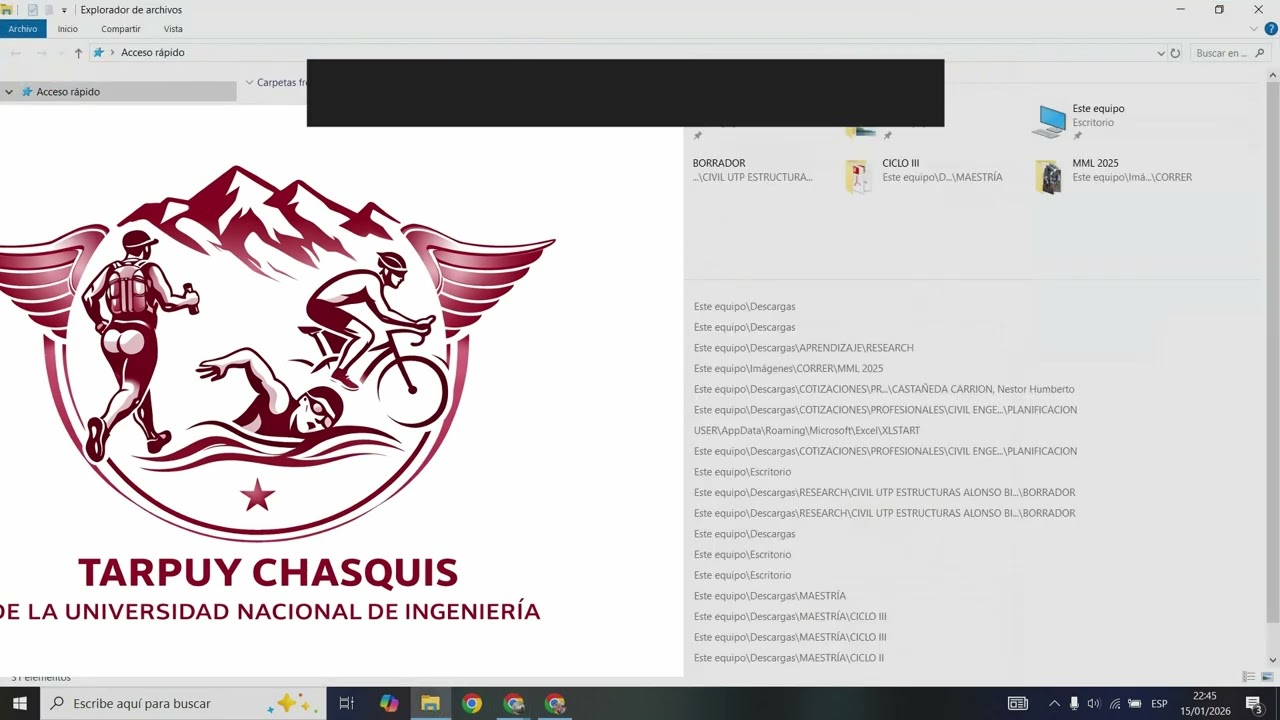1280x720 pixels.
Task: Open the recent locations dropdown
Action: tap(60, 53)
